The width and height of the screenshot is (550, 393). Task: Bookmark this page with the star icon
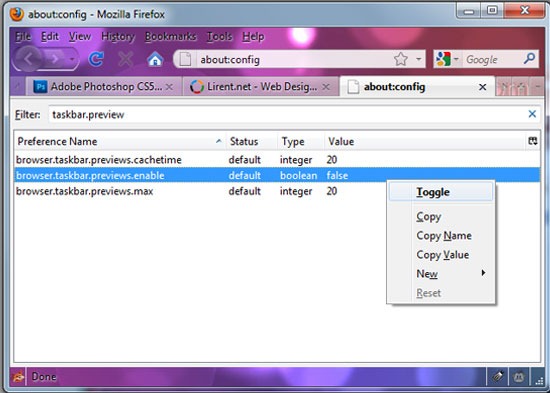401,59
